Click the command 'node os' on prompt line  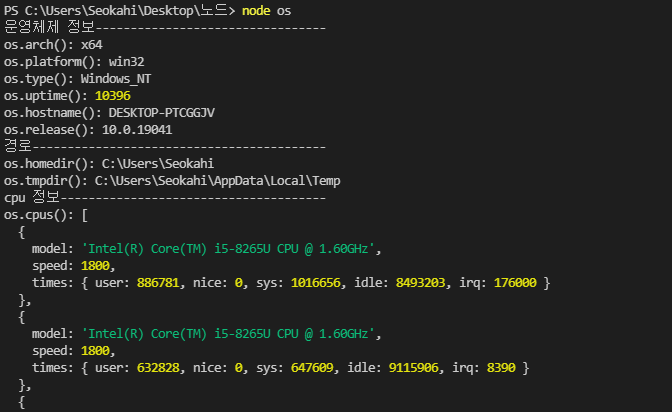266,10
